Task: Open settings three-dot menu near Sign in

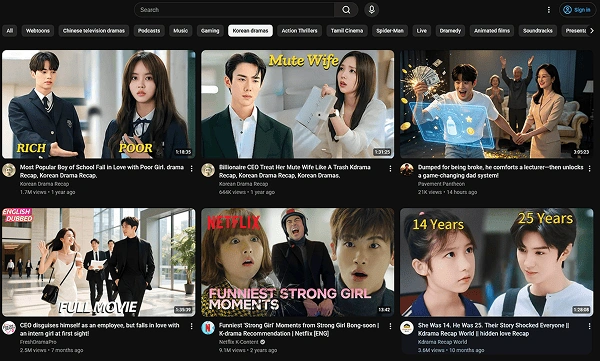Action: [x=549, y=10]
